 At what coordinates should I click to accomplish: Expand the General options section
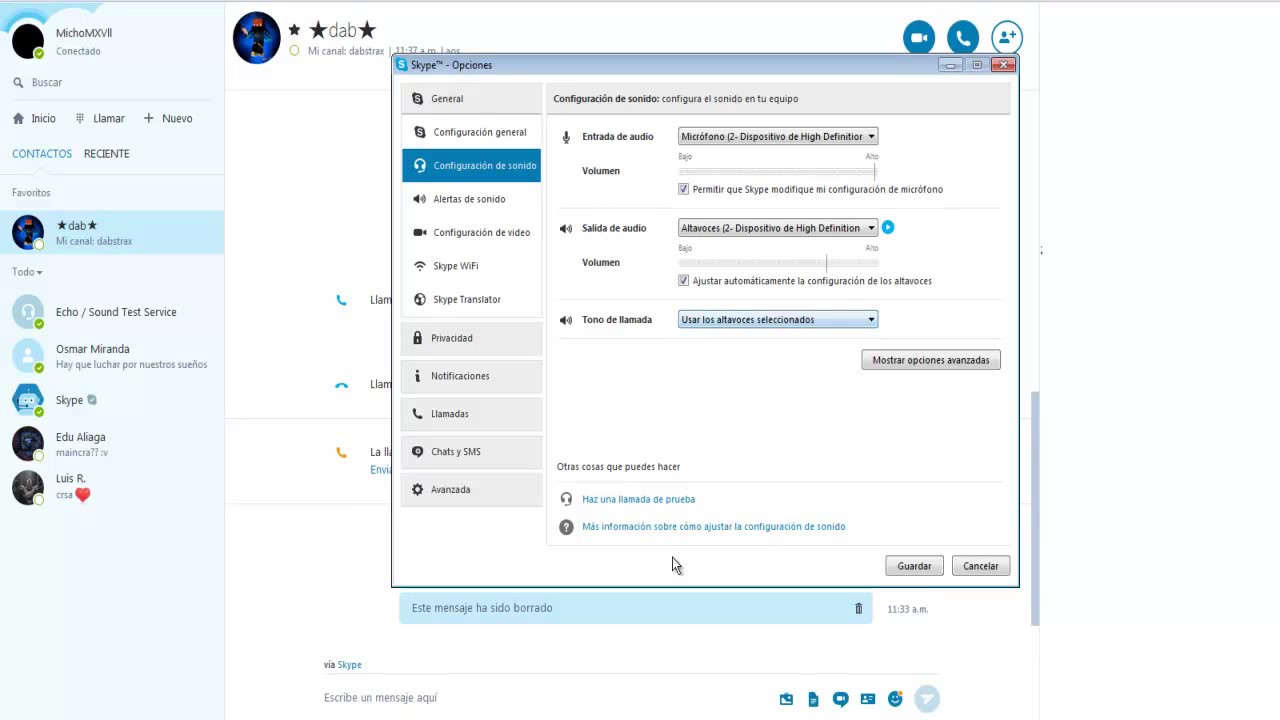point(471,99)
